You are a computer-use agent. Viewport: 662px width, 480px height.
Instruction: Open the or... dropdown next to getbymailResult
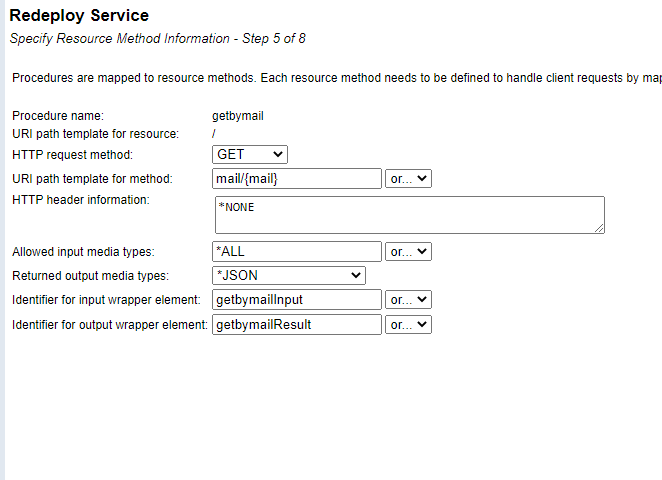(408, 324)
